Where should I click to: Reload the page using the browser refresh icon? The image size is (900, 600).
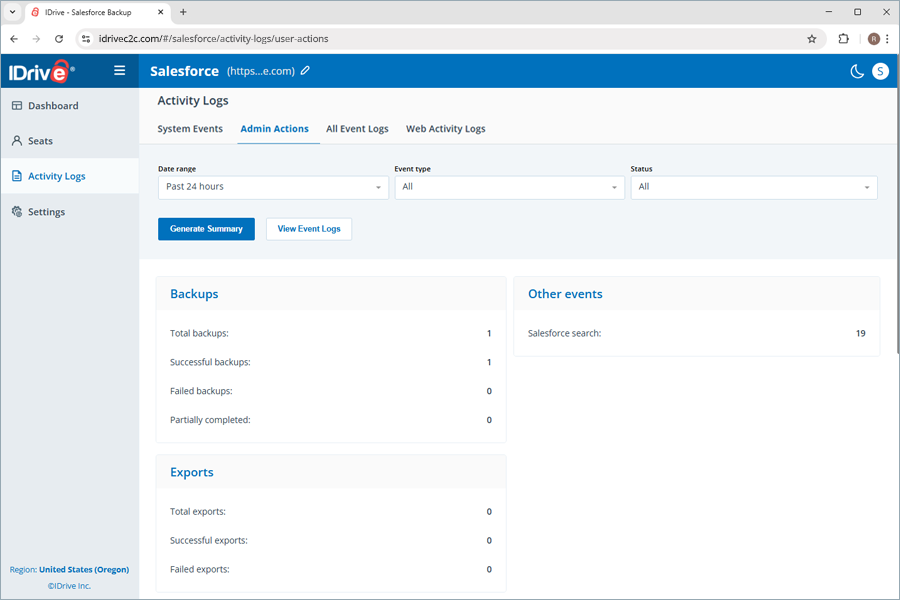pos(59,39)
